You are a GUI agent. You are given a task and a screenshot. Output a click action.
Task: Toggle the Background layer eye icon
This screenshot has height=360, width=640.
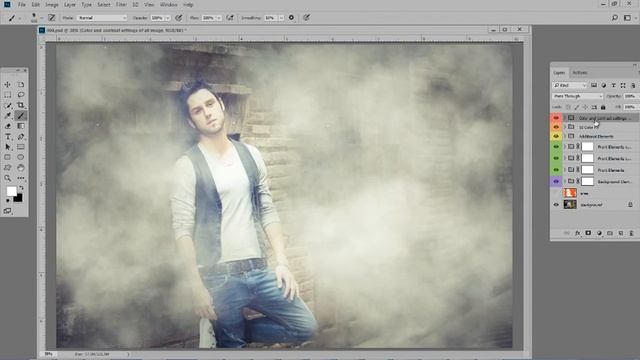point(556,204)
